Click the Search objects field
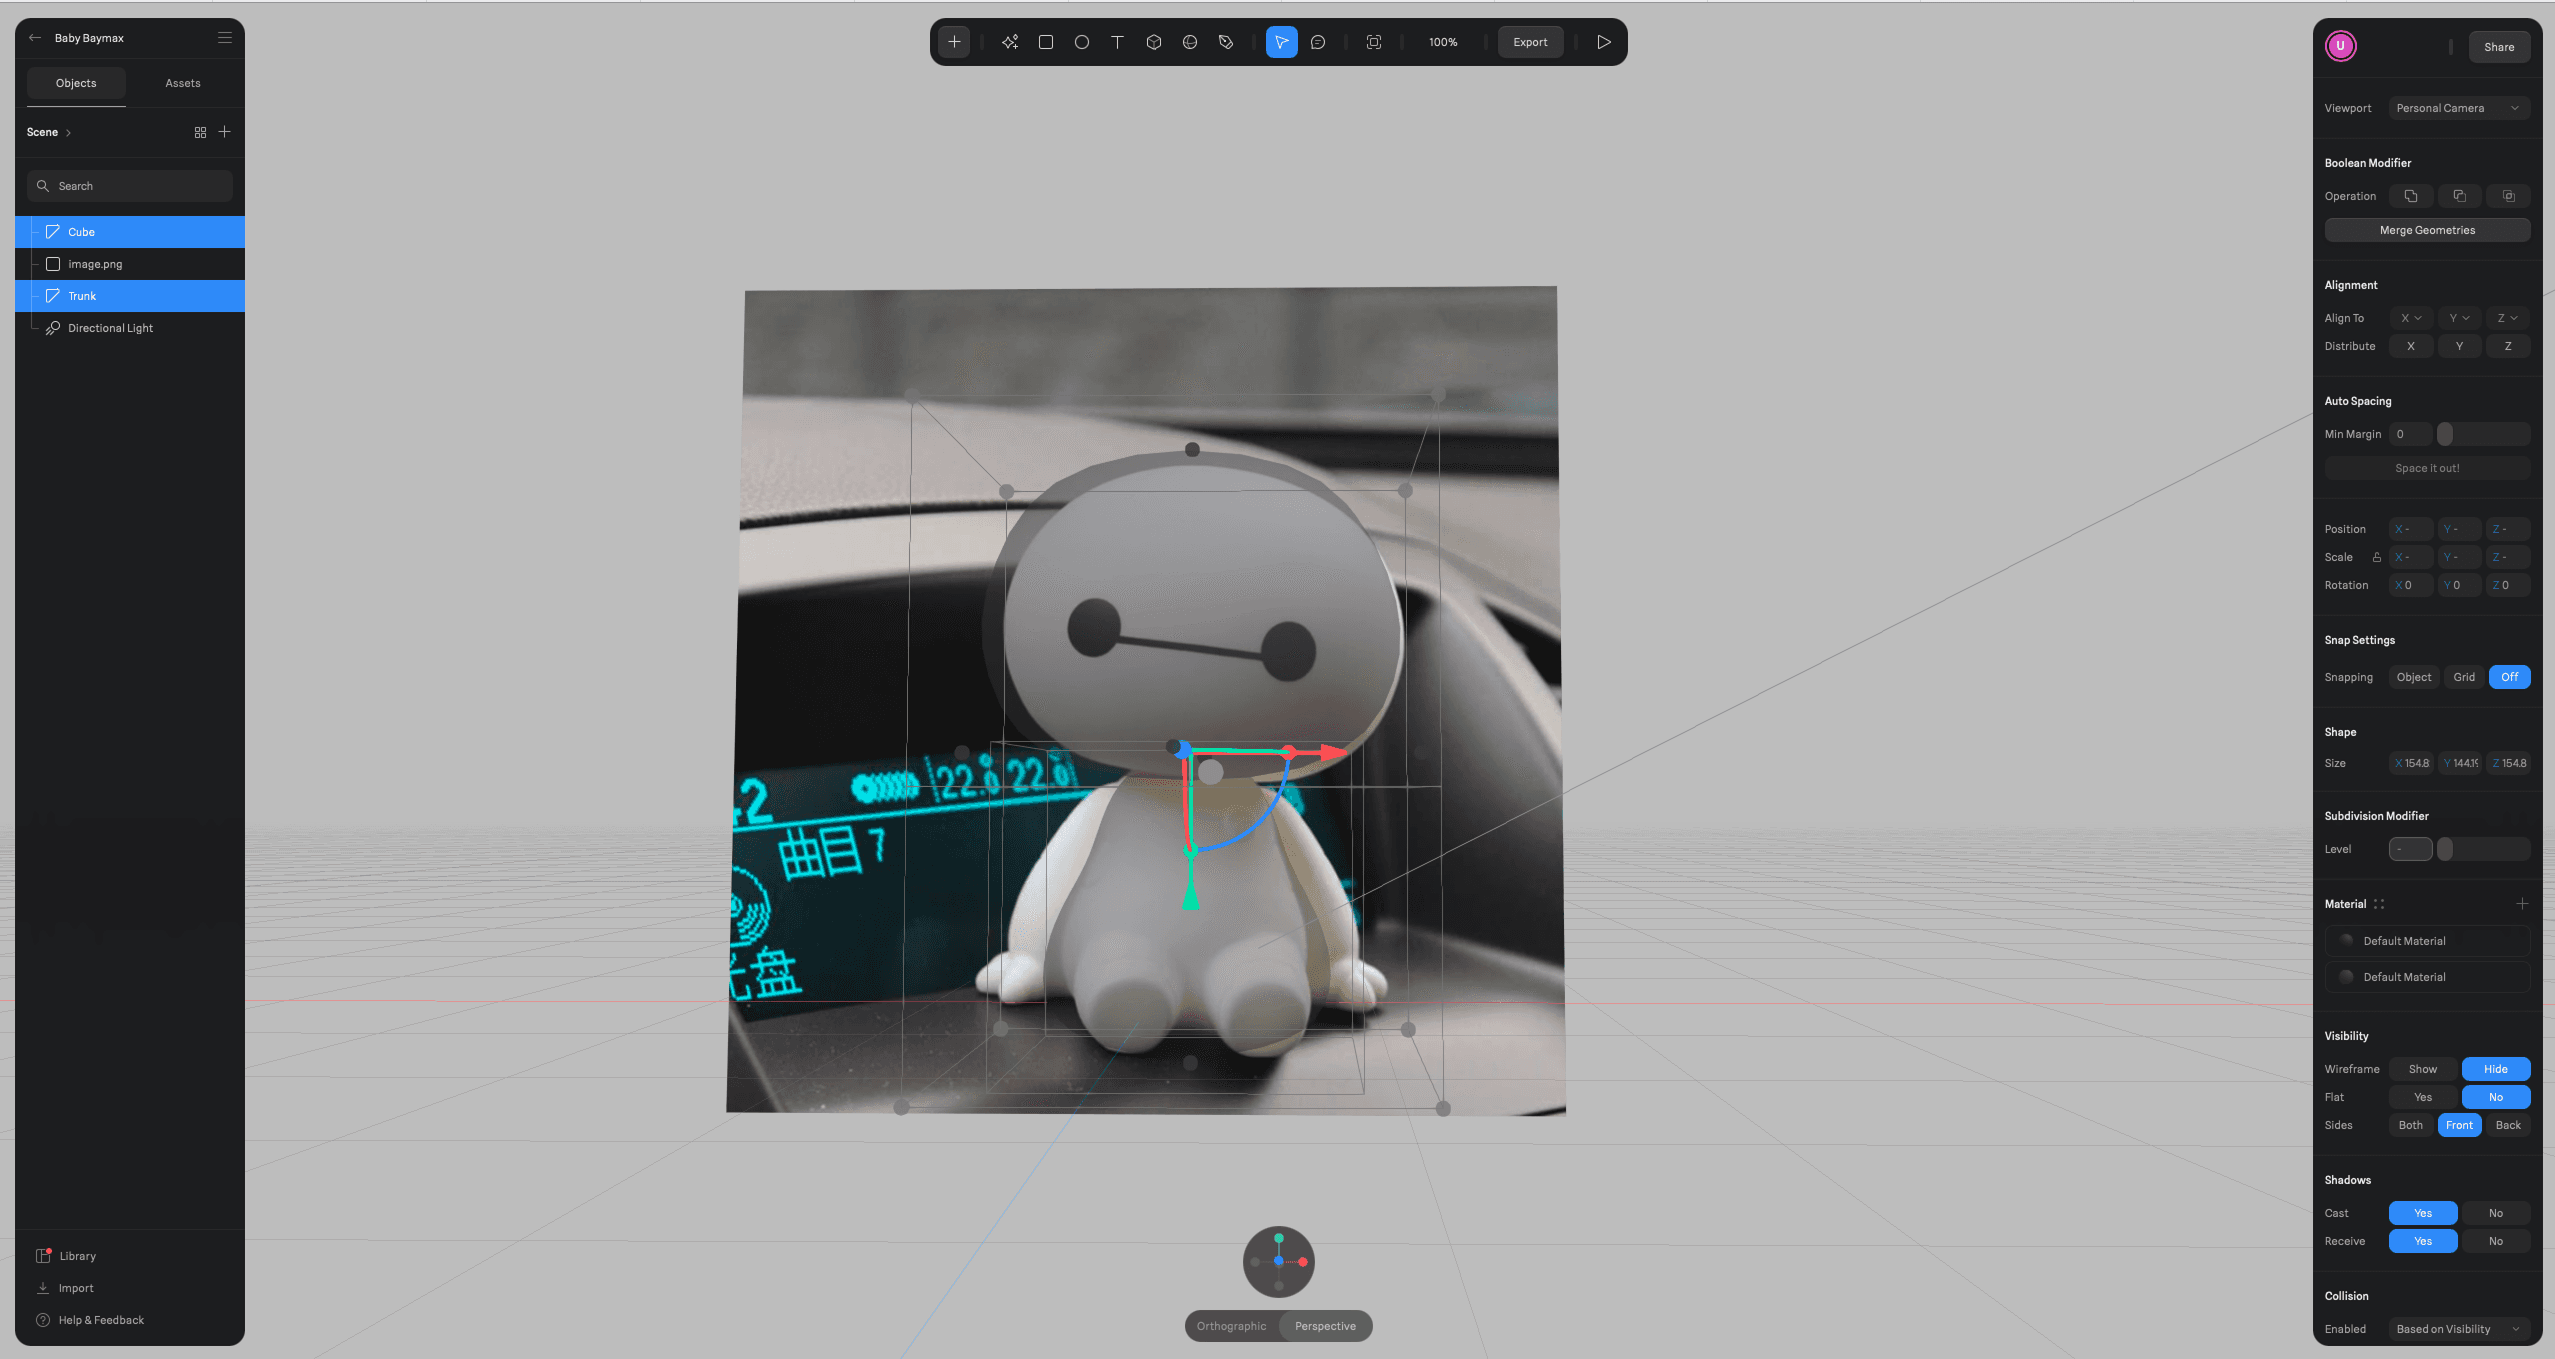This screenshot has height=1359, width=2555. coord(130,186)
